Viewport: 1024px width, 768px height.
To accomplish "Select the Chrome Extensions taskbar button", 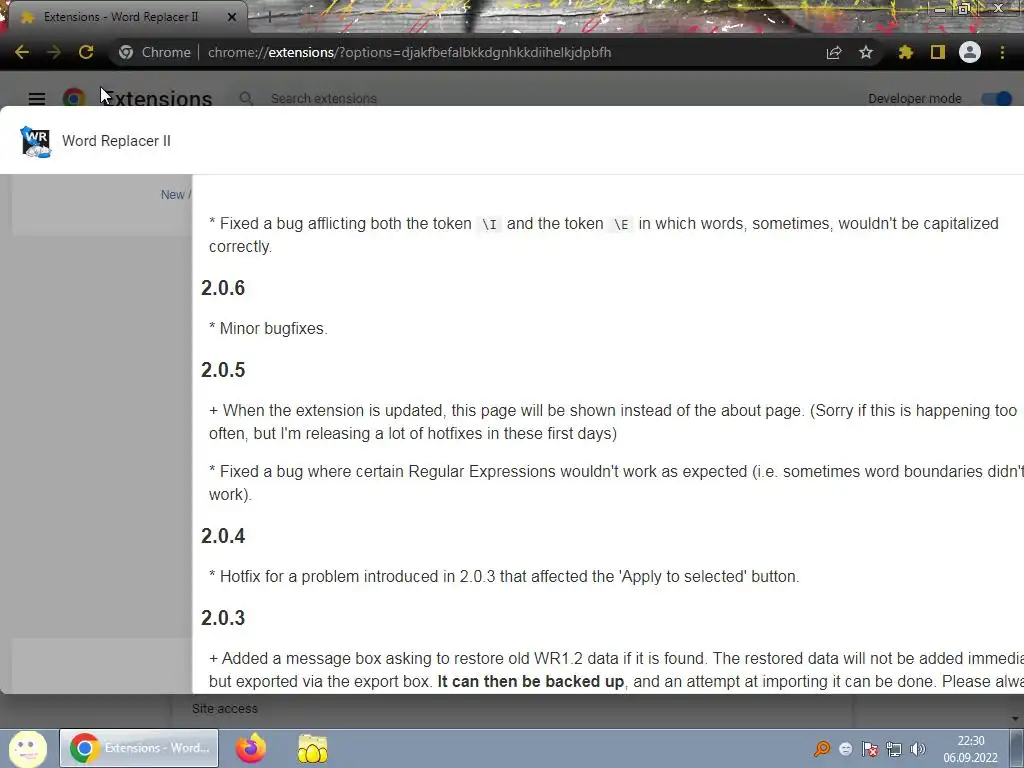I will pos(139,748).
